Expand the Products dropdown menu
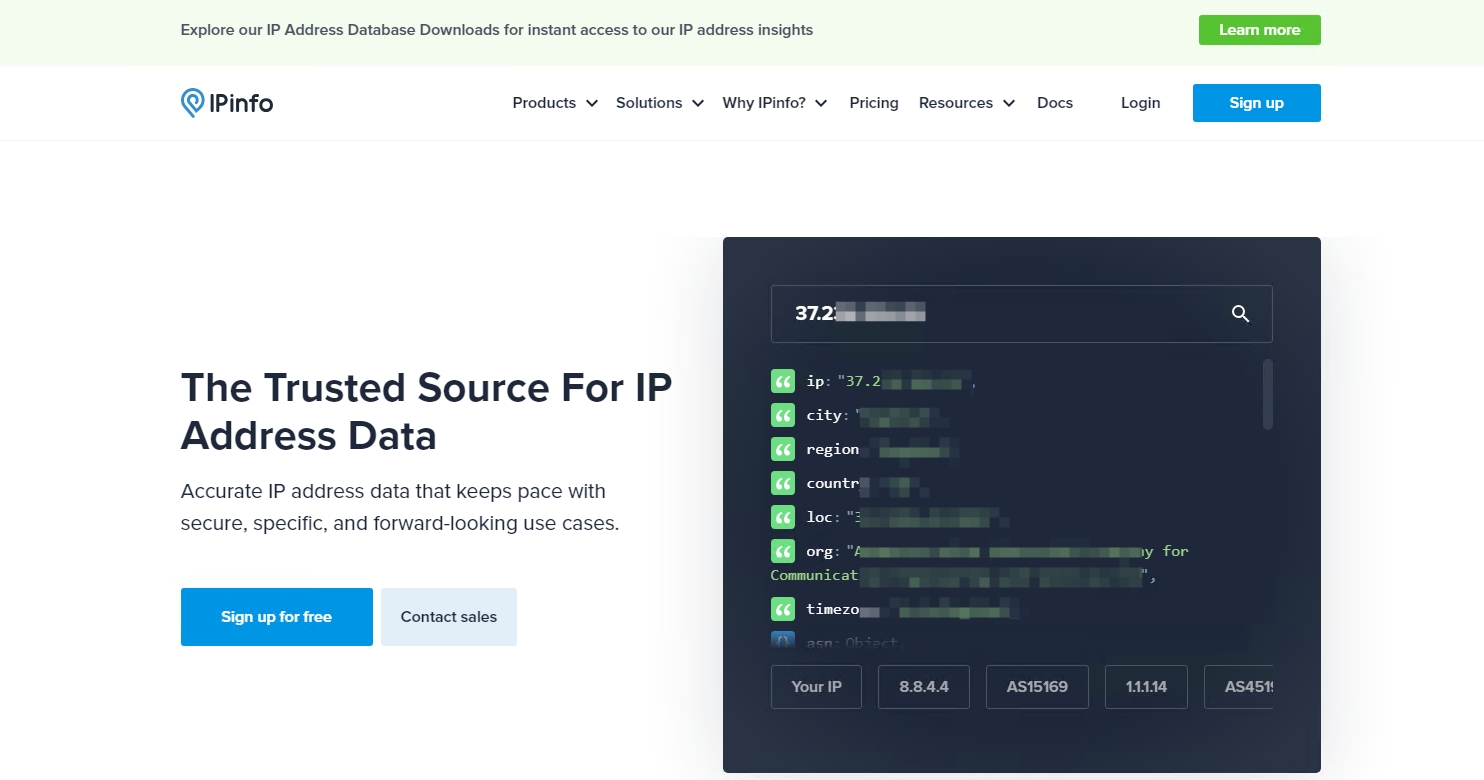 [x=554, y=103]
